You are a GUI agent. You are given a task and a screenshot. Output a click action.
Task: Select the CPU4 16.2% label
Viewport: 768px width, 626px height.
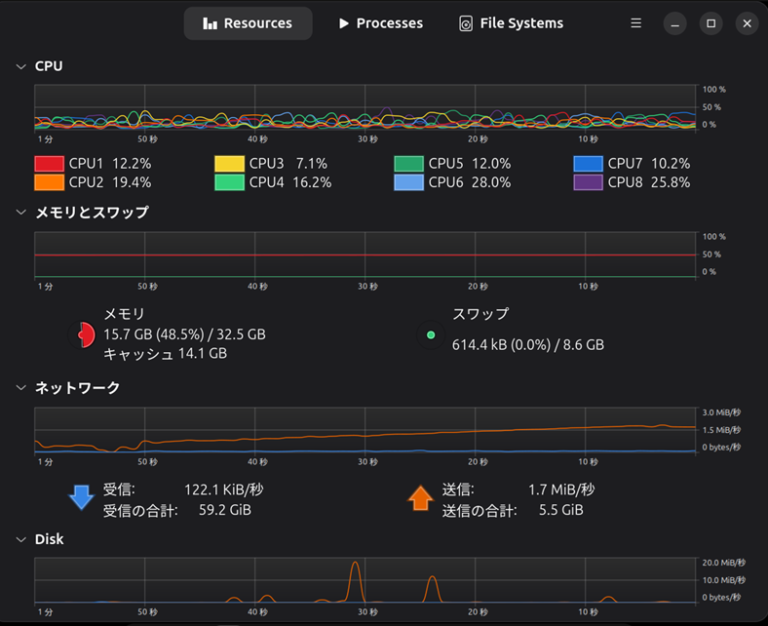pos(290,182)
